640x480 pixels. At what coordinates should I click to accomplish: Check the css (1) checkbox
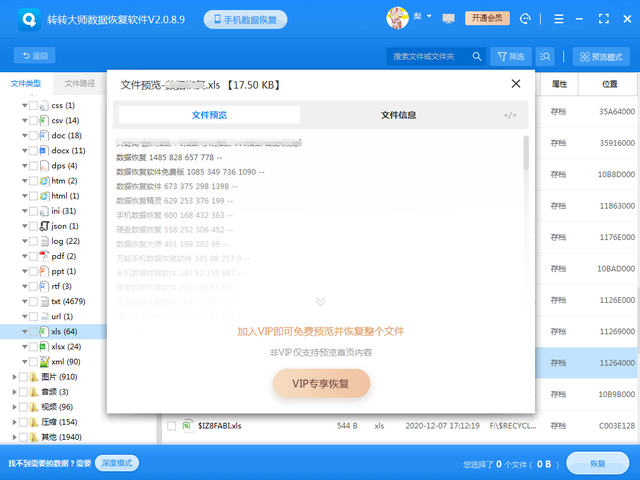click(x=33, y=106)
